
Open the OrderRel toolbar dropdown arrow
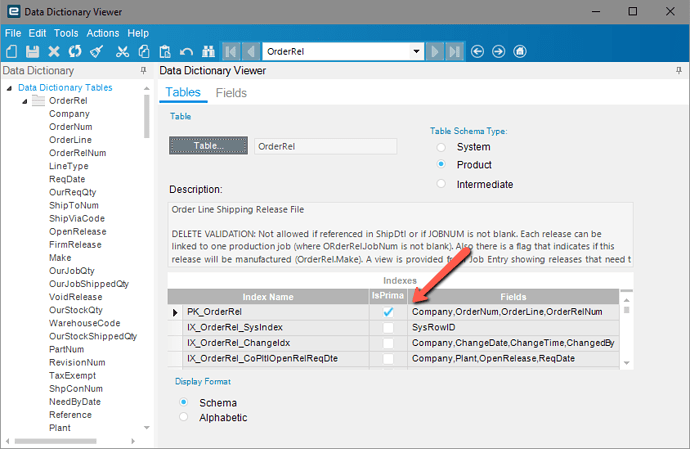click(x=416, y=52)
